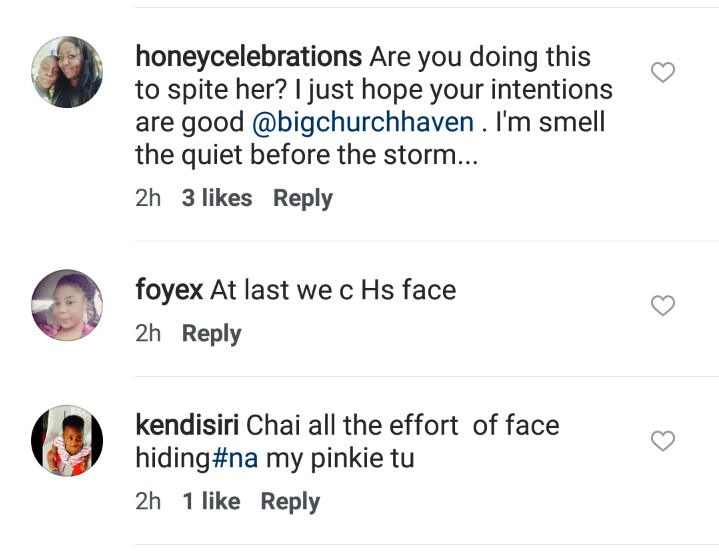719x558 pixels.
Task: Reply to the honeycelebrations comment
Action: click(303, 198)
